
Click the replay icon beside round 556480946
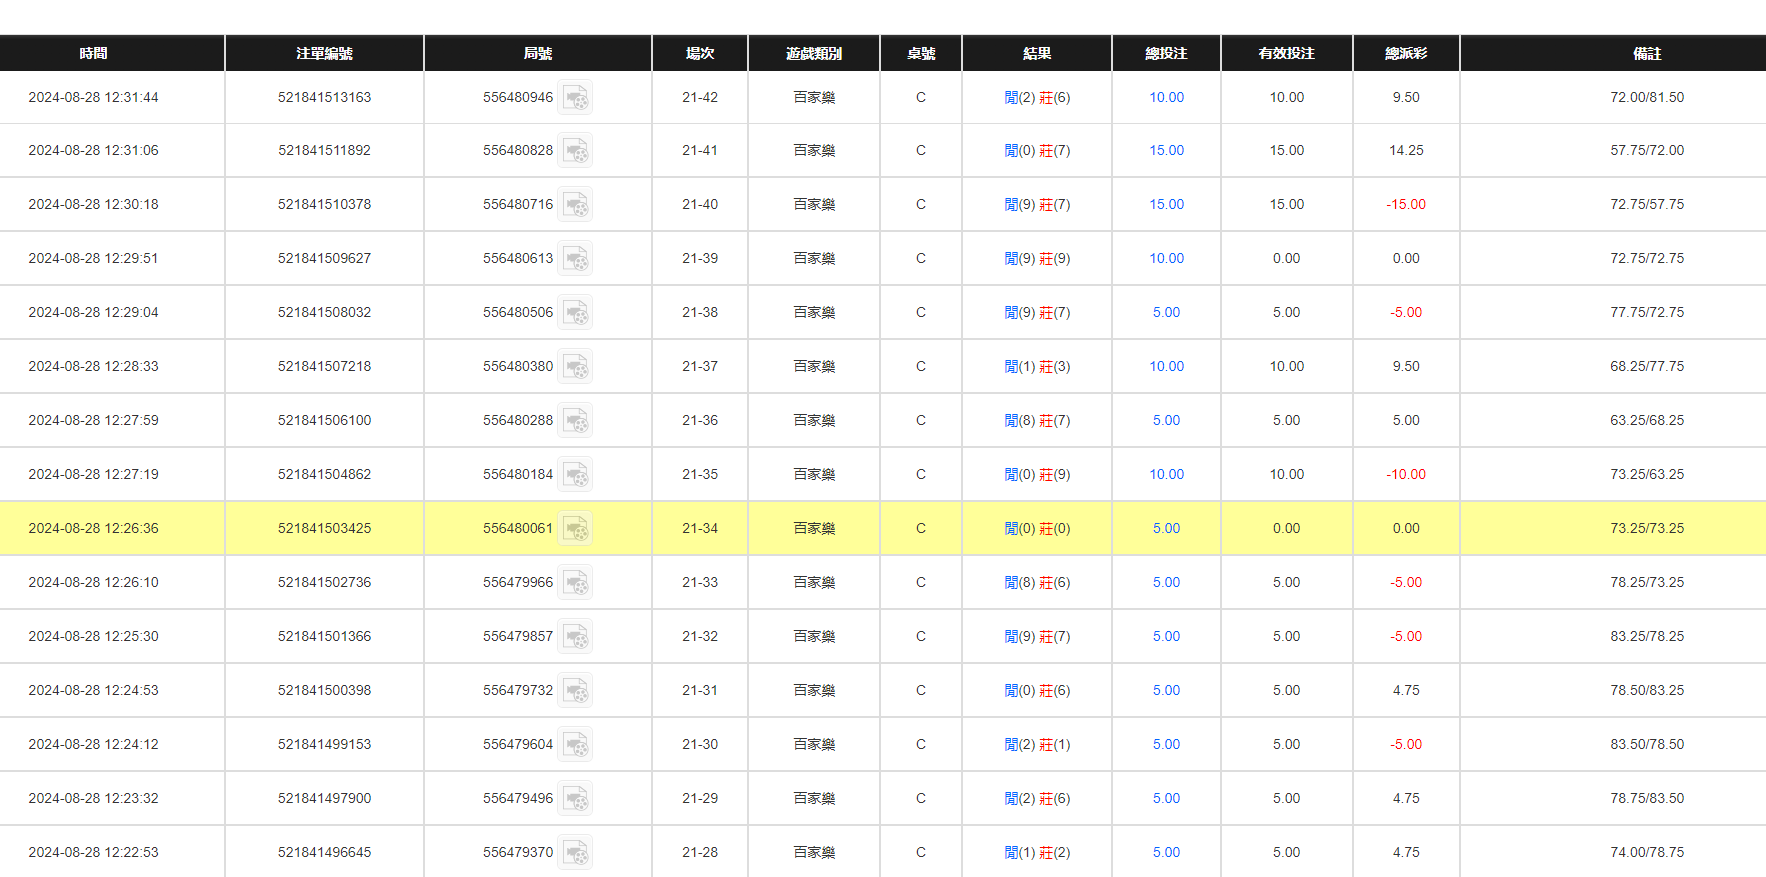[575, 98]
